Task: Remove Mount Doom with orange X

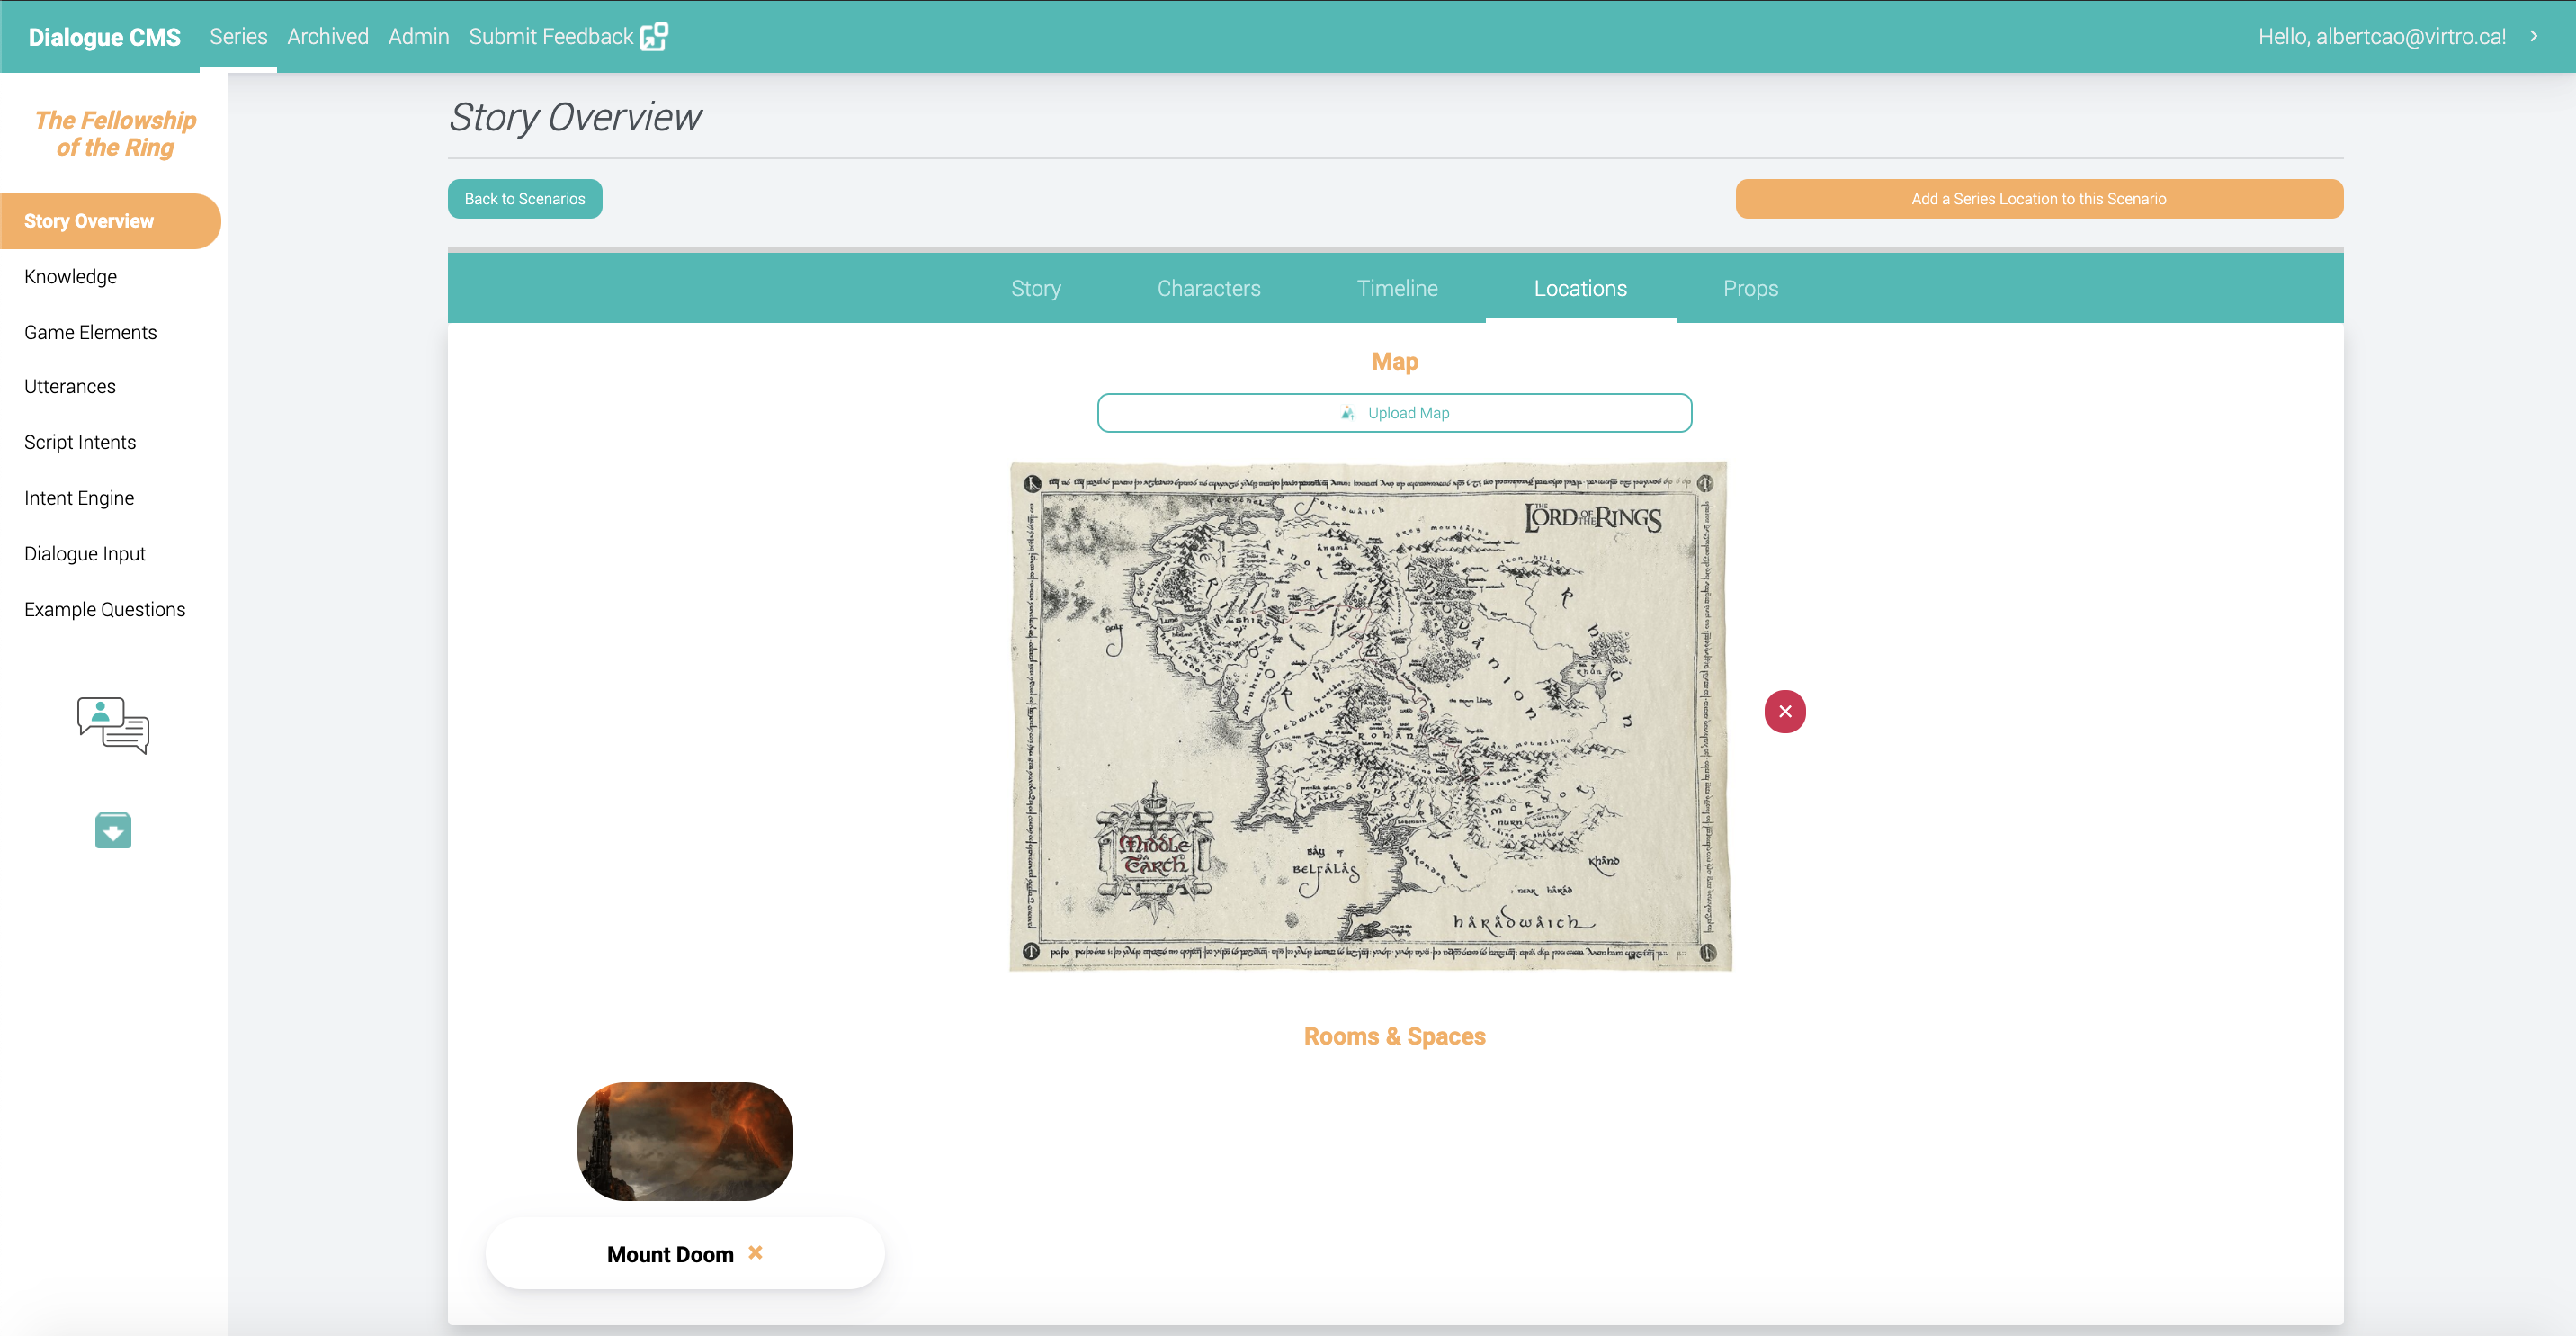Action: point(755,1252)
